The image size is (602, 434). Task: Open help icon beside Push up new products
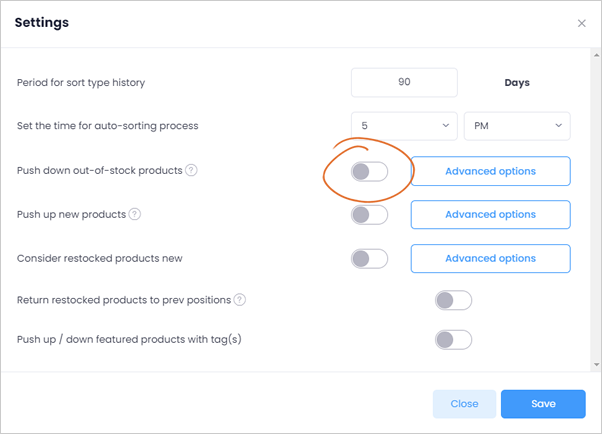tap(134, 214)
